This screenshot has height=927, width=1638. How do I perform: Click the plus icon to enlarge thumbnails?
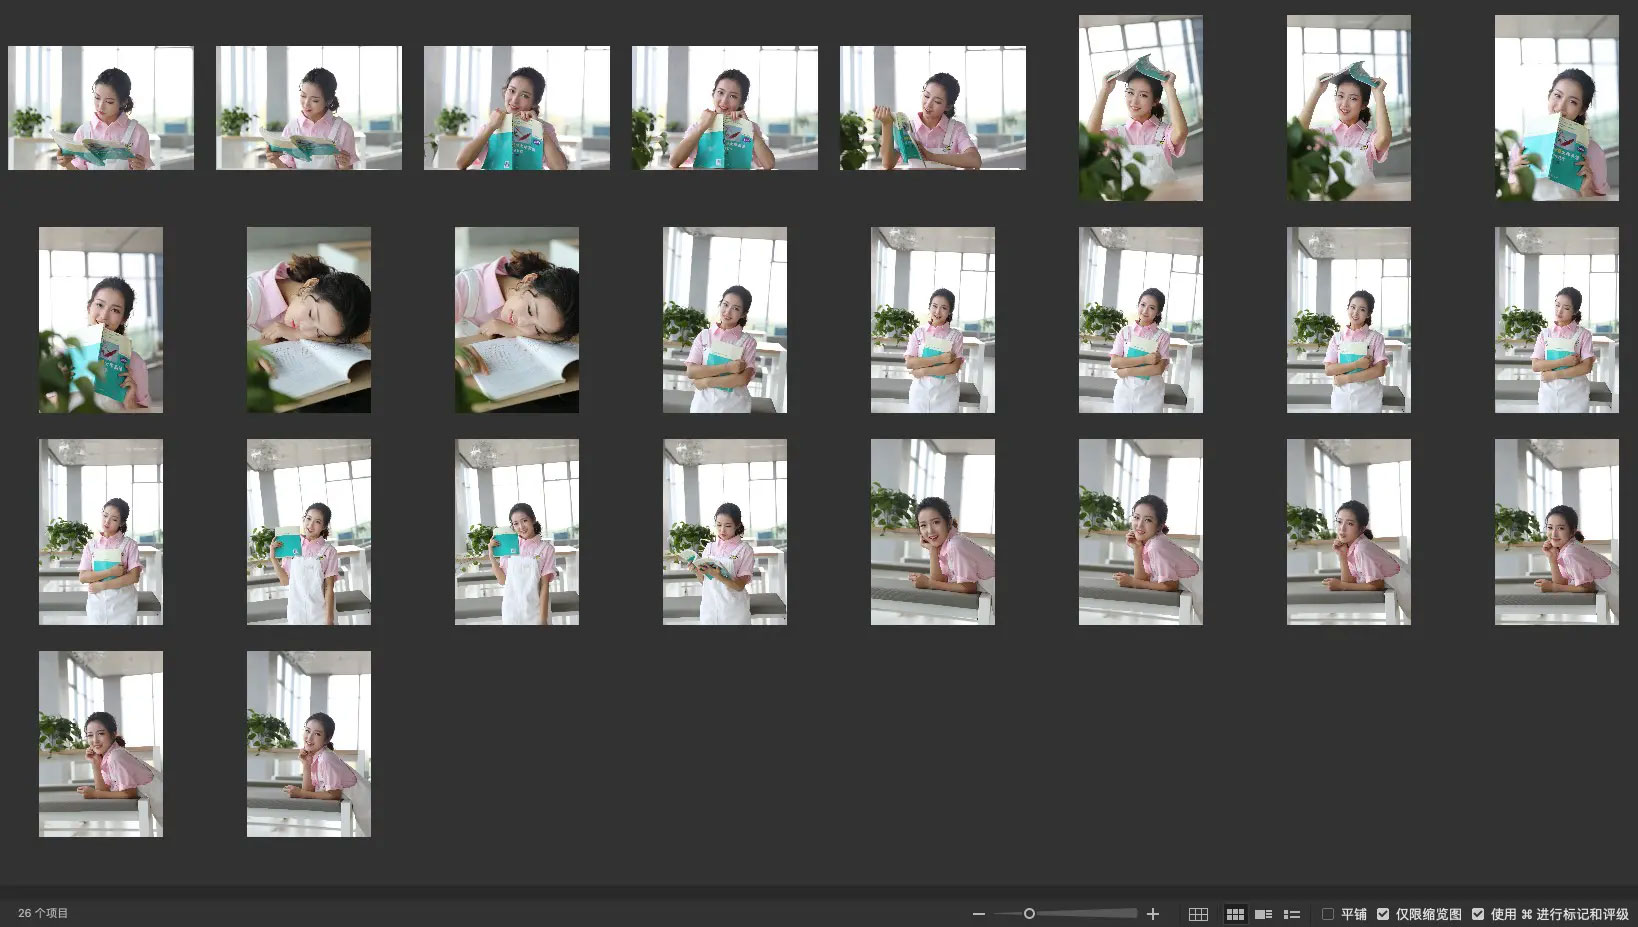click(x=1153, y=914)
